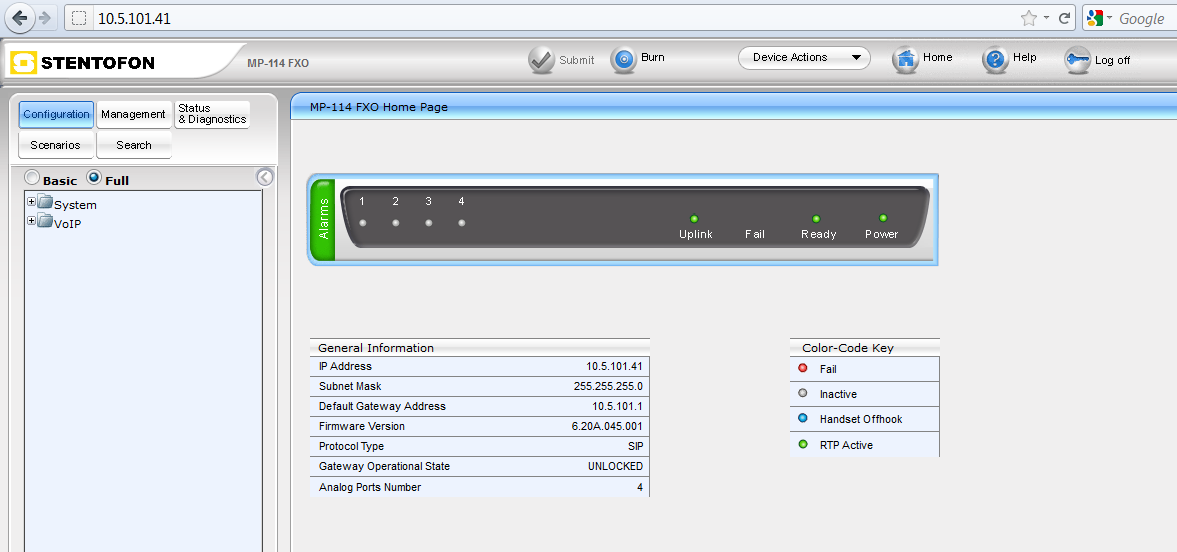This screenshot has height=552, width=1177.
Task: Switch to the Management tab
Action: coord(133,114)
